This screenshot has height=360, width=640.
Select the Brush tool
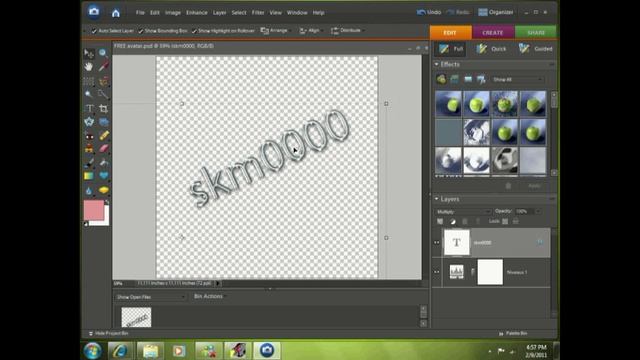click(89, 163)
